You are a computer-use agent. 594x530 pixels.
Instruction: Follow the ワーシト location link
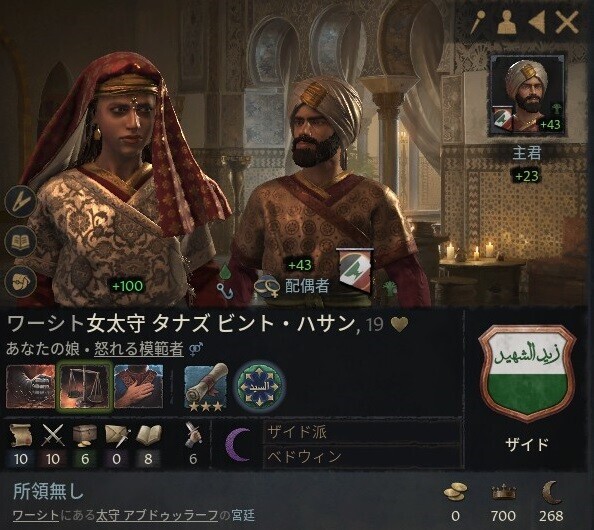tap(36, 516)
